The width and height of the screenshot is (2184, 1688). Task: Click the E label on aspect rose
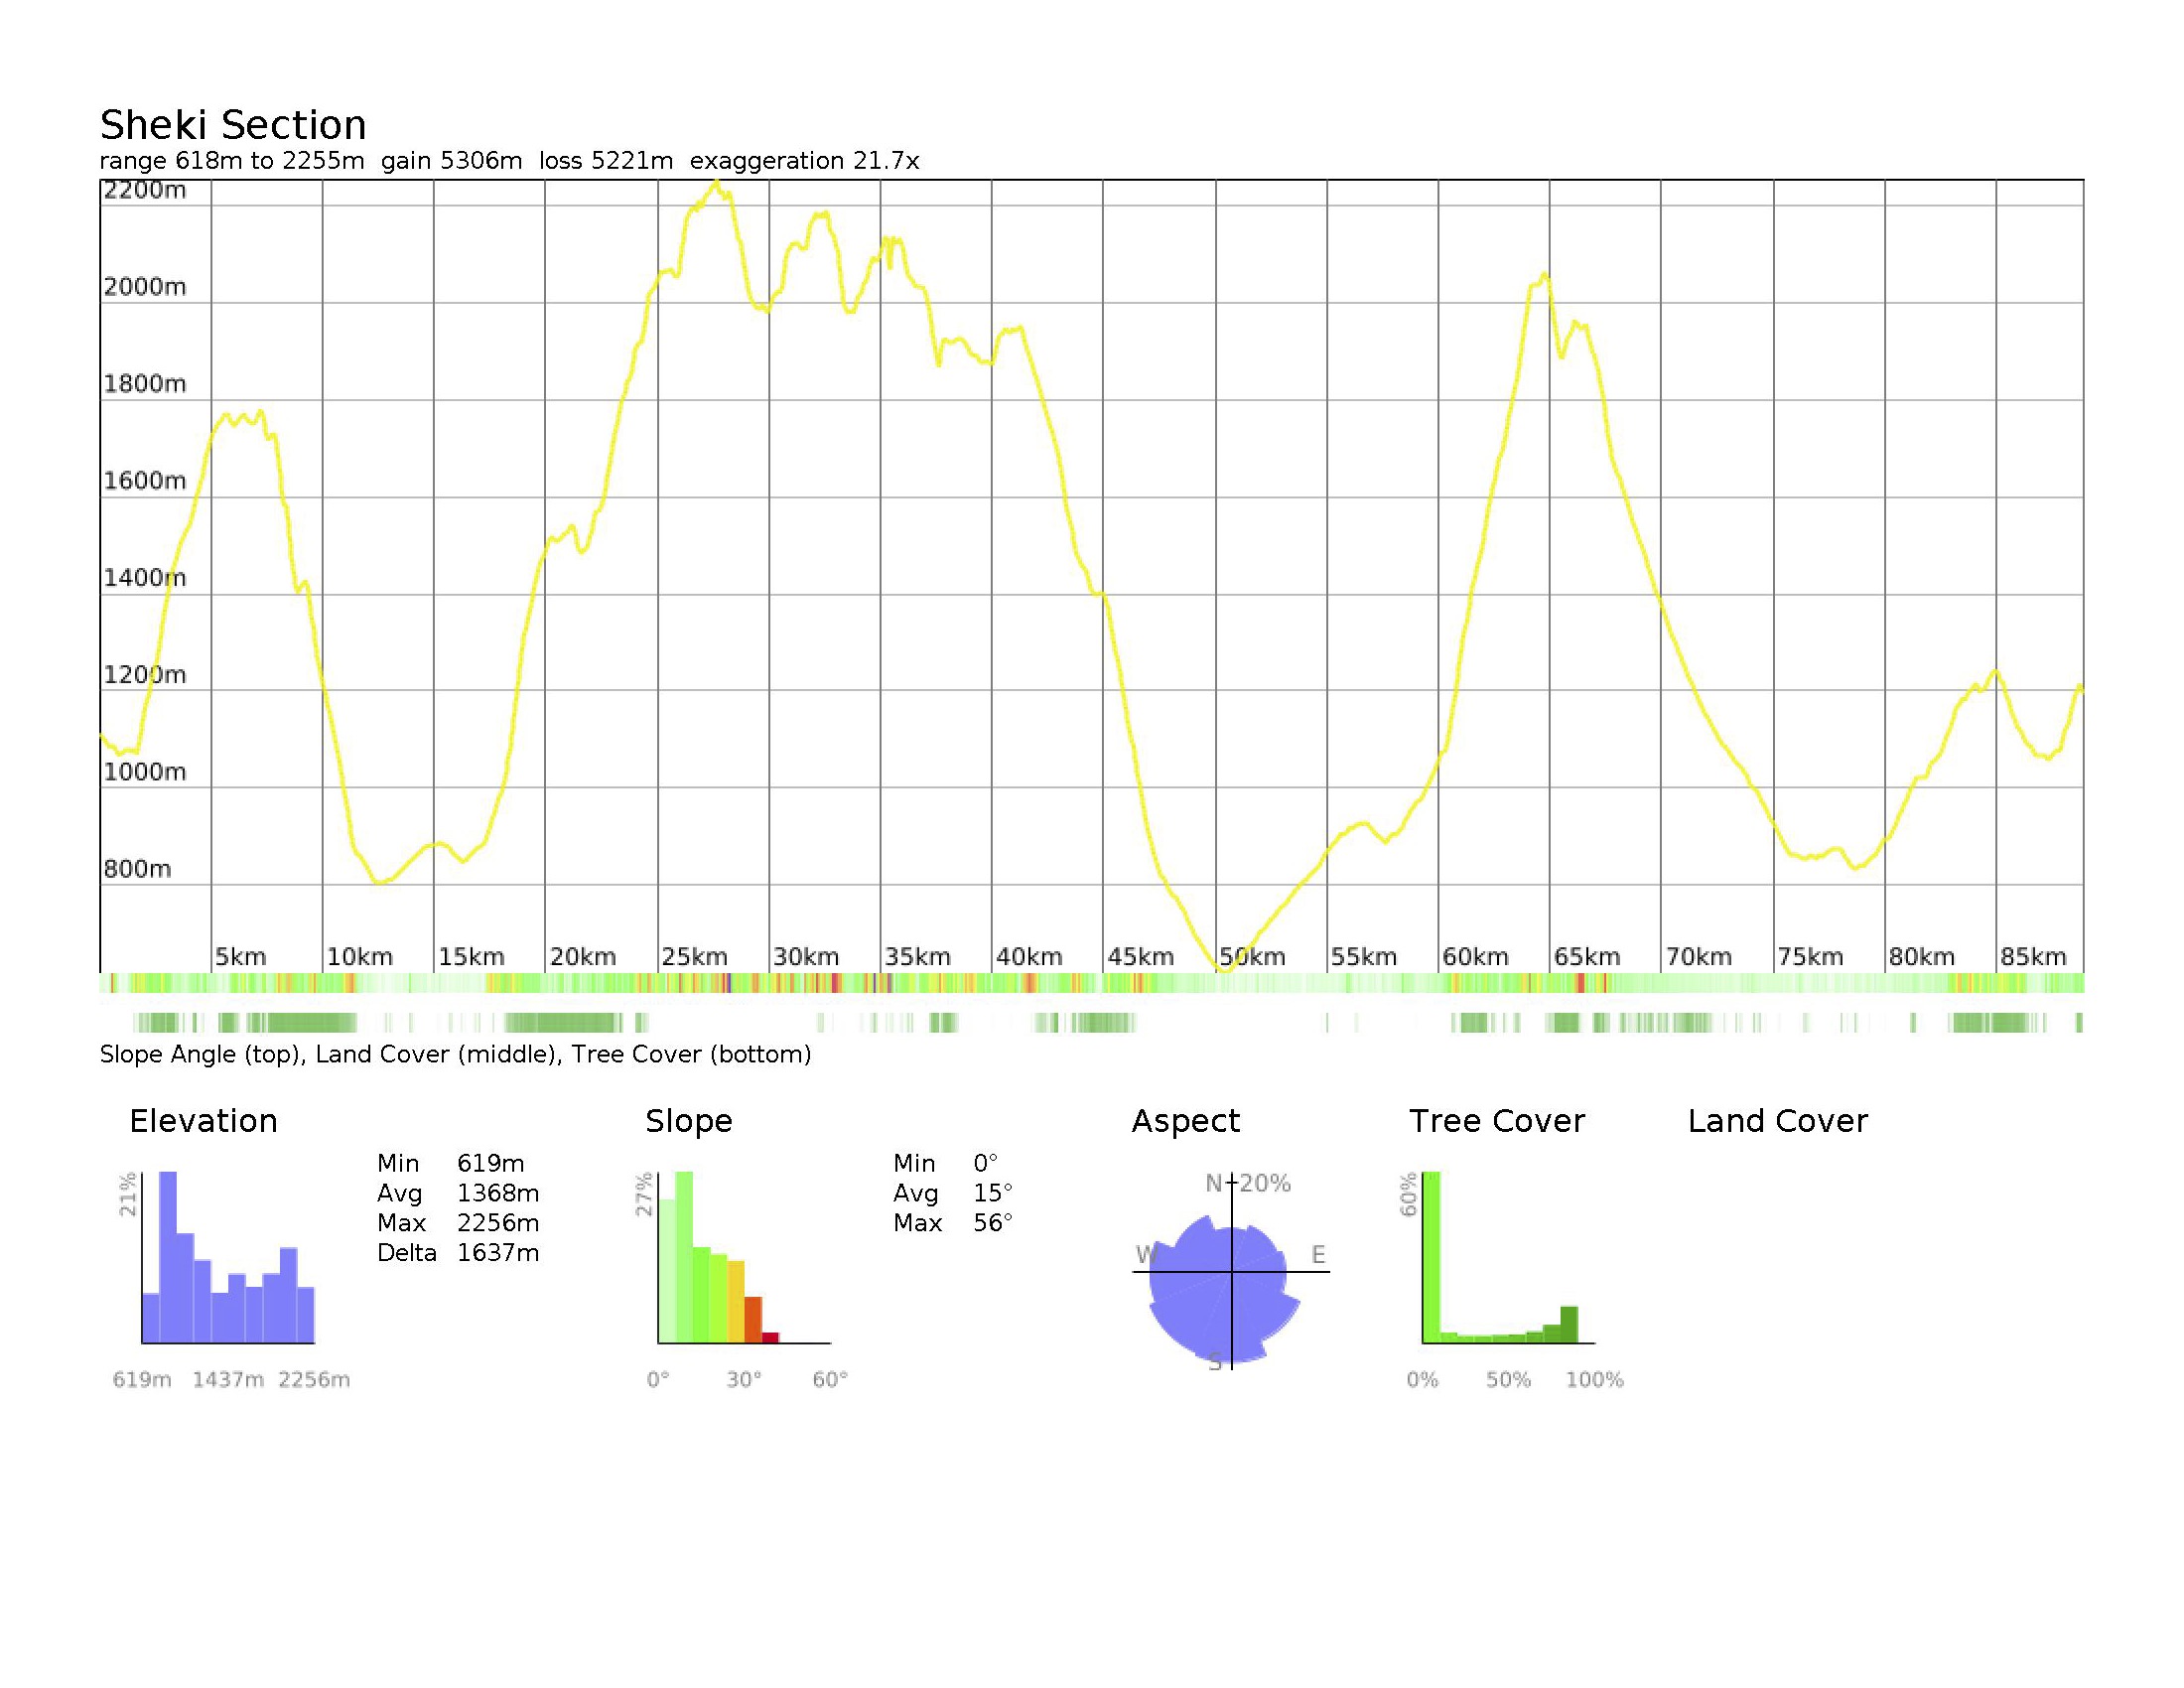1318,1255
